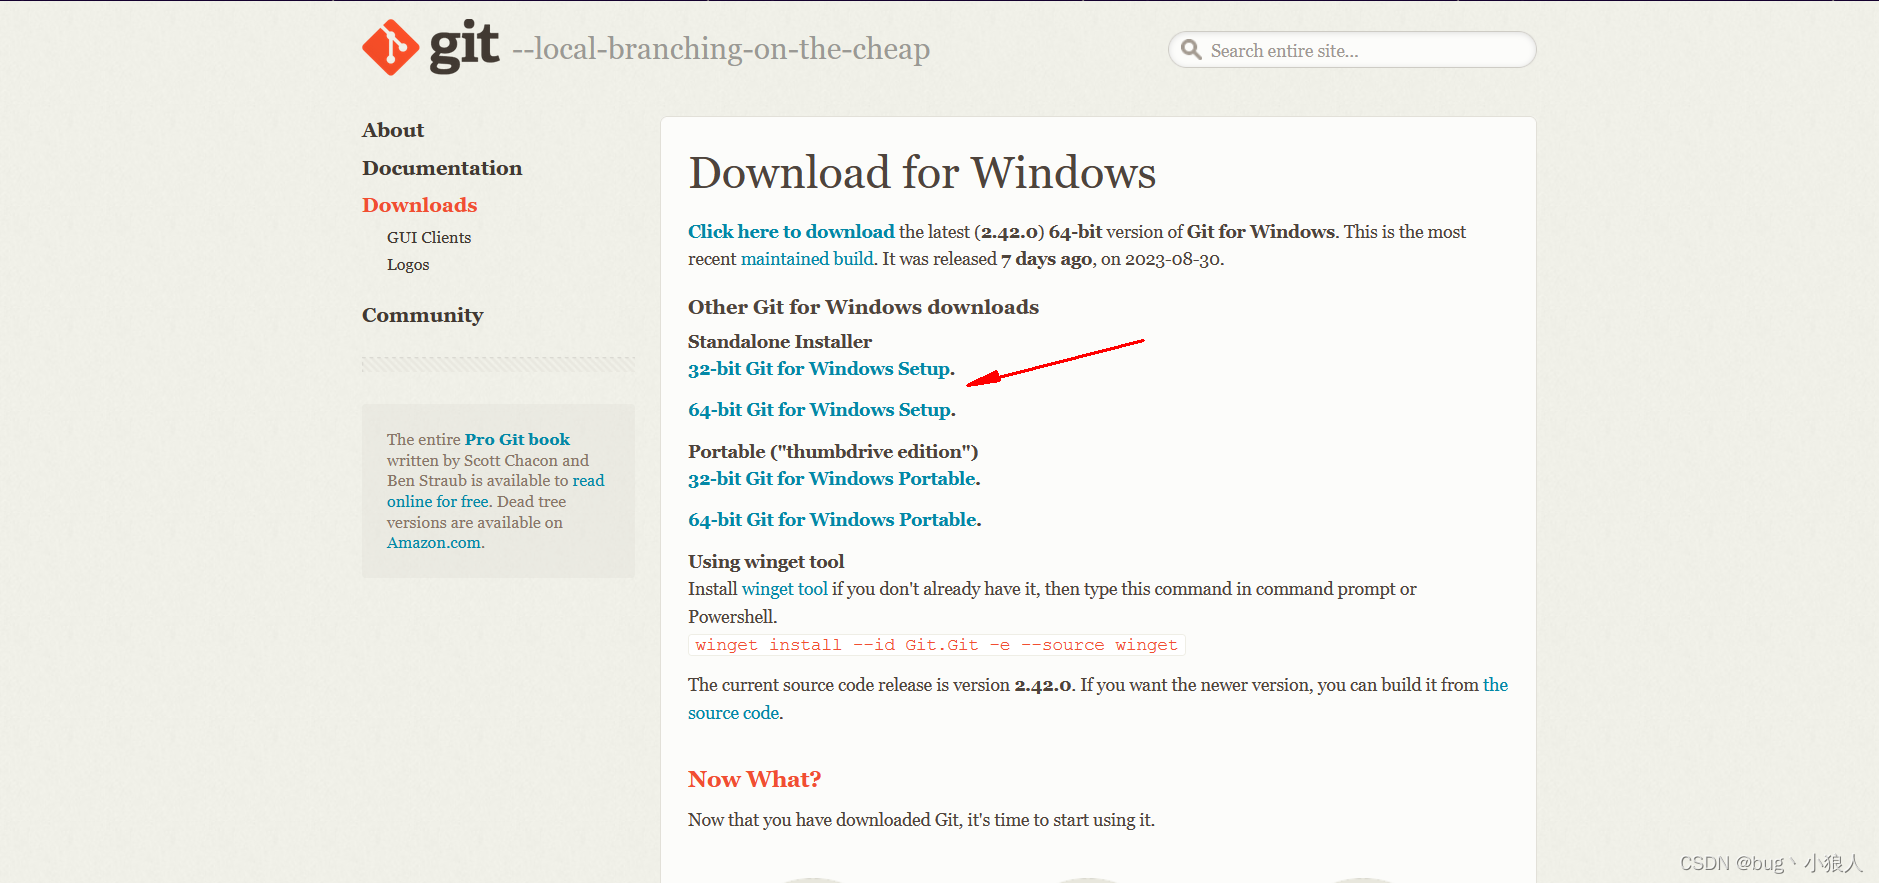Click the "Now What?" heading
This screenshot has height=883, width=1879.
[755, 779]
